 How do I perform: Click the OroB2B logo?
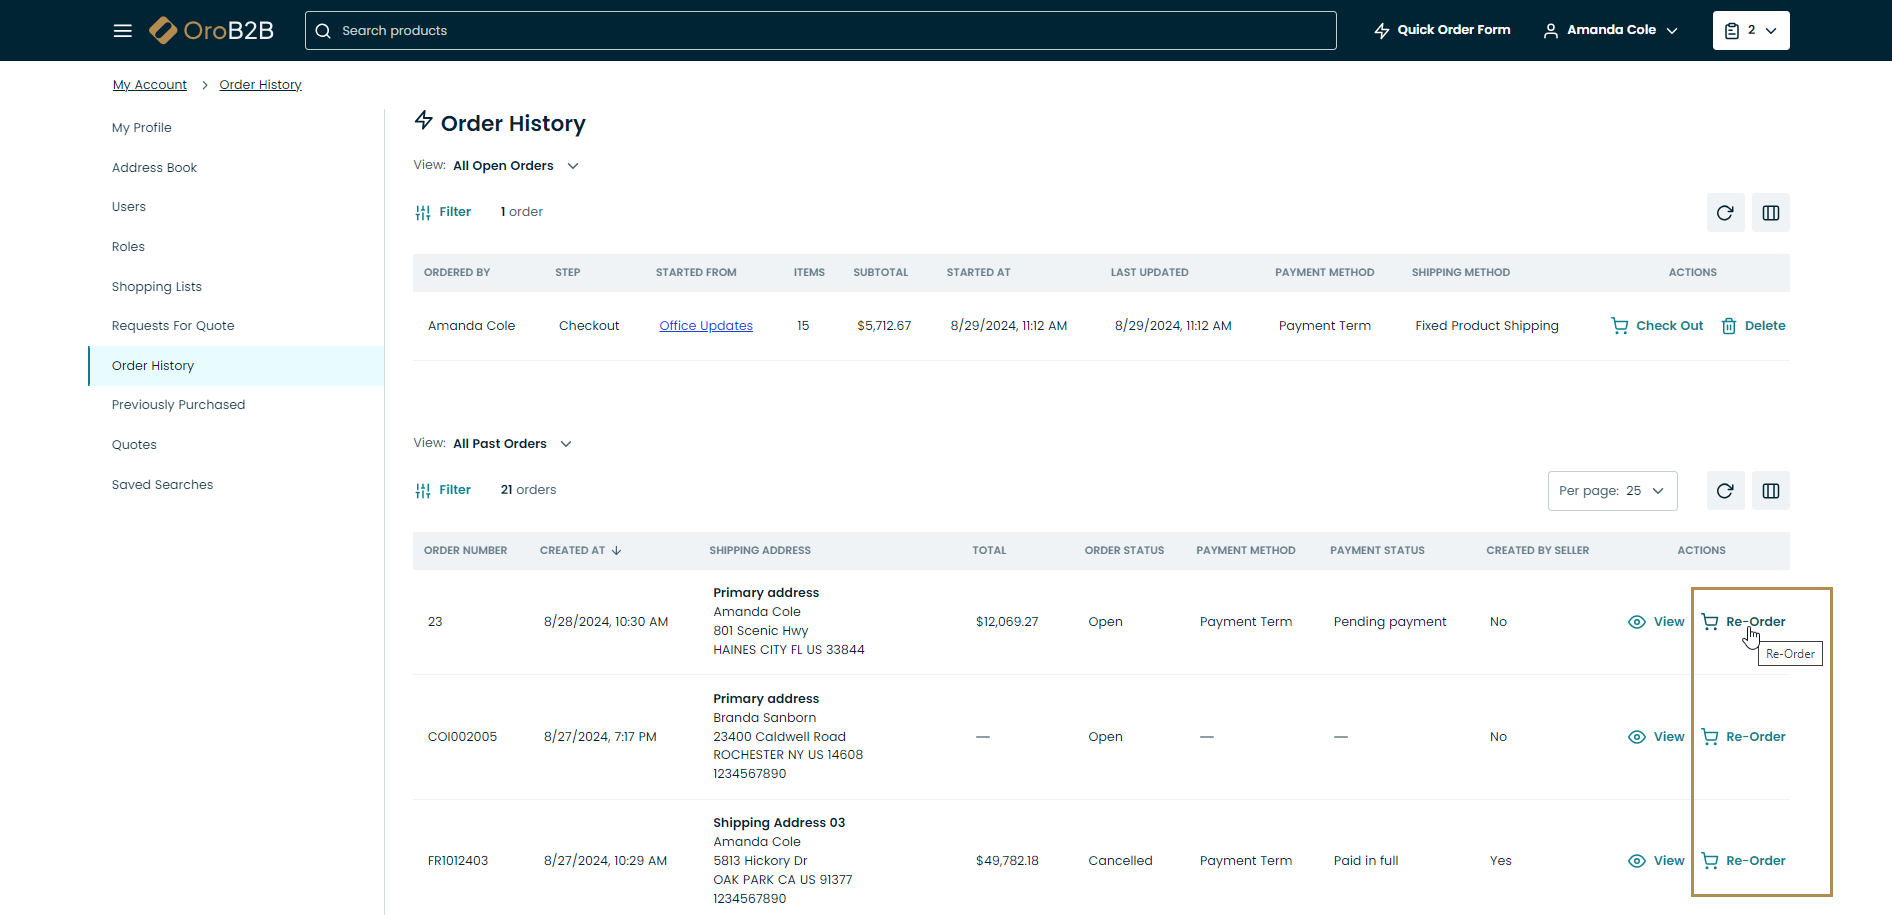click(x=212, y=31)
